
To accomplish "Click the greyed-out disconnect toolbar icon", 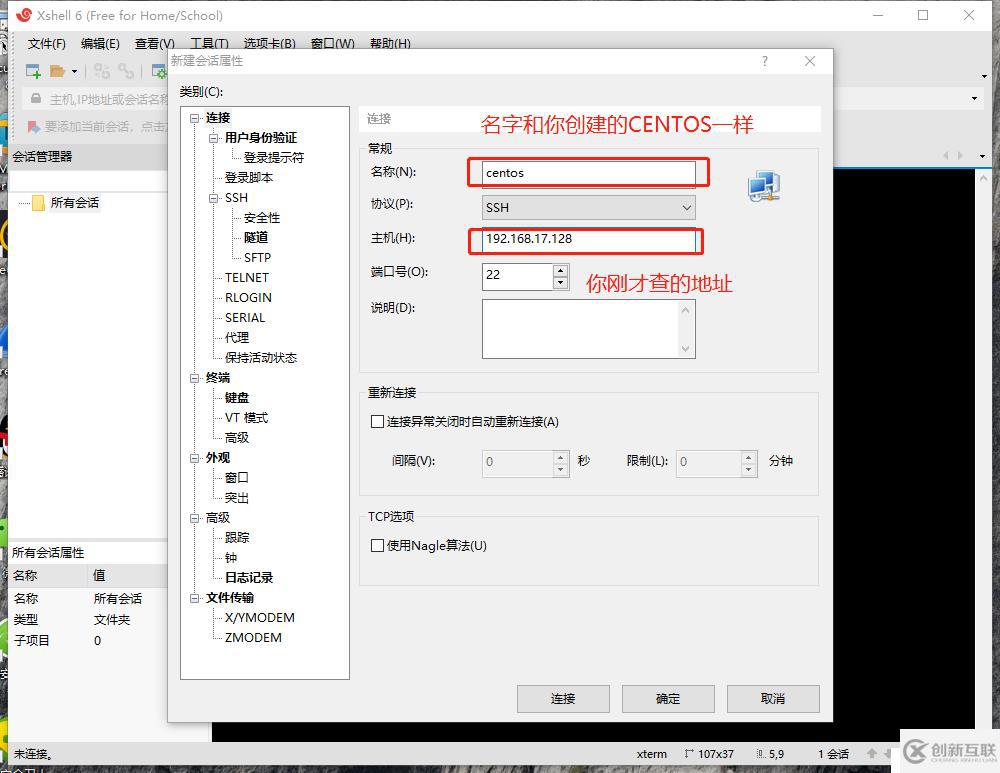I will [x=102, y=71].
